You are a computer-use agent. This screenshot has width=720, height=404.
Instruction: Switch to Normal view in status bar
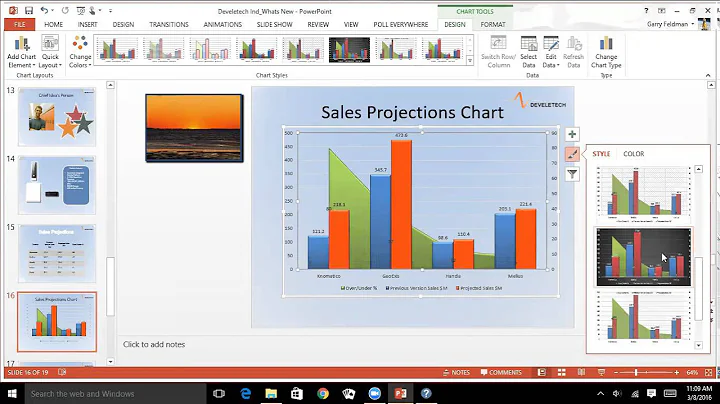click(542, 372)
